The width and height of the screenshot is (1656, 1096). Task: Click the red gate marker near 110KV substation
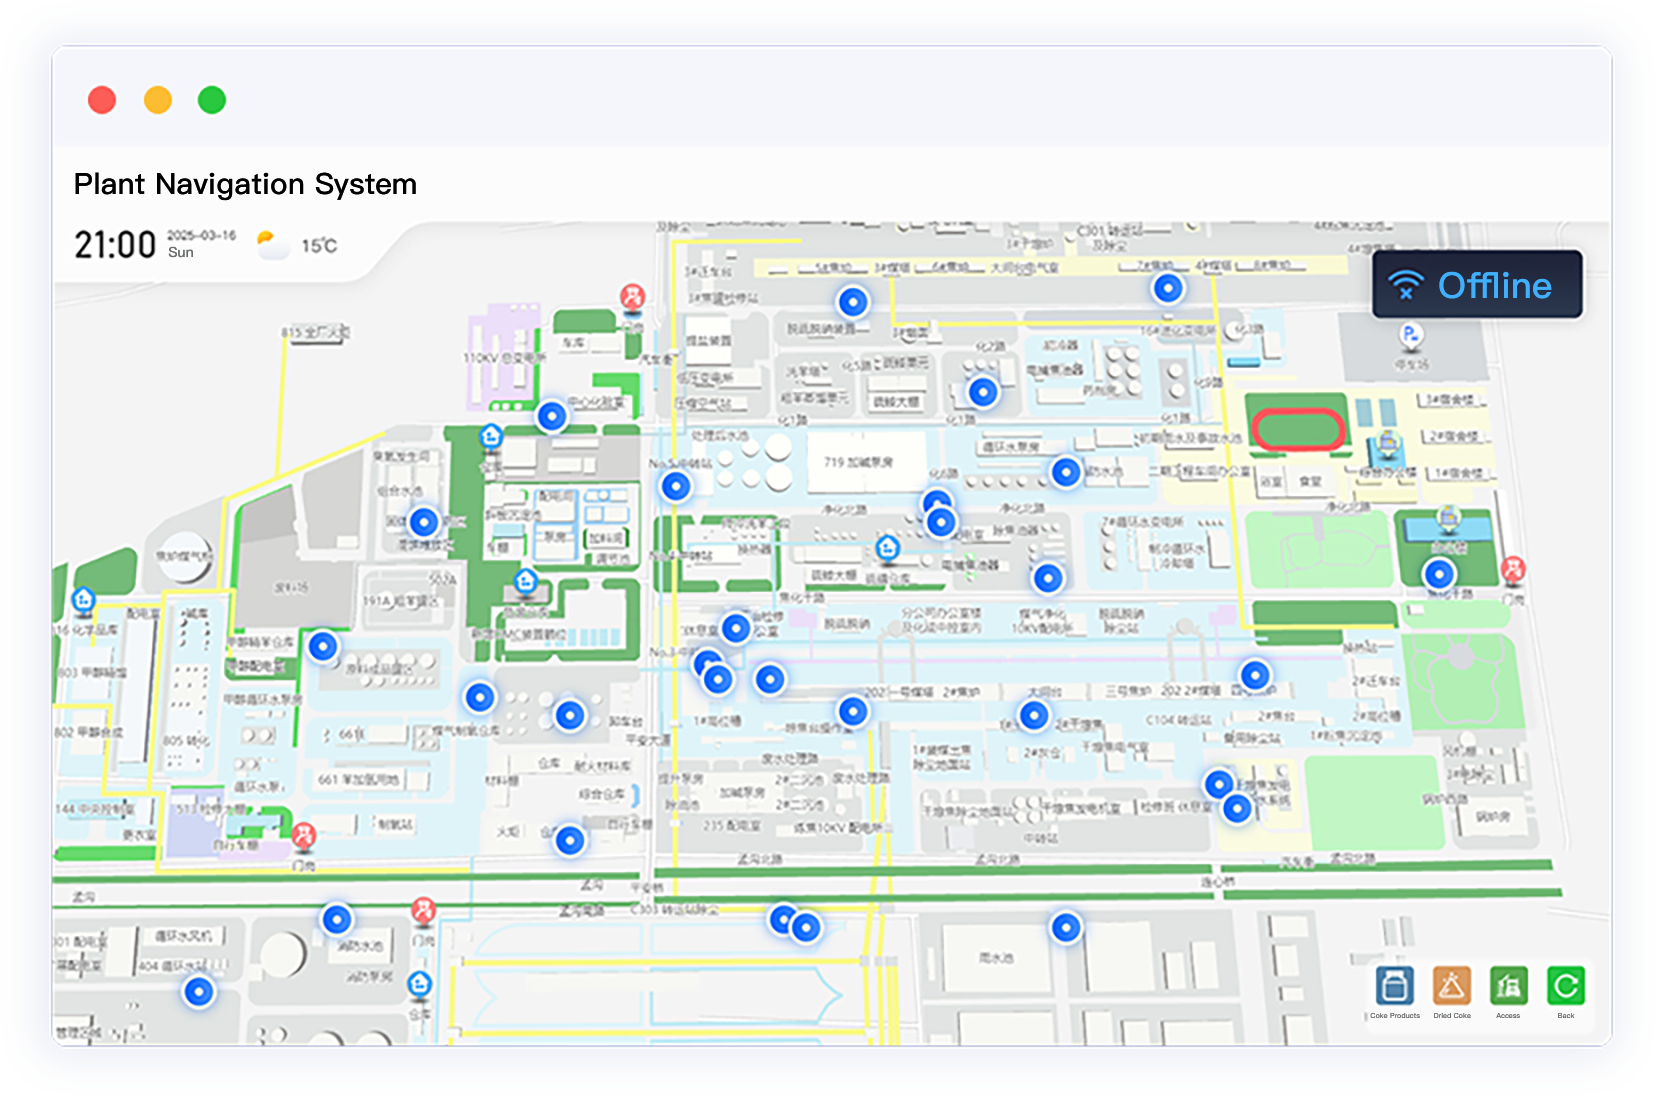point(632,297)
